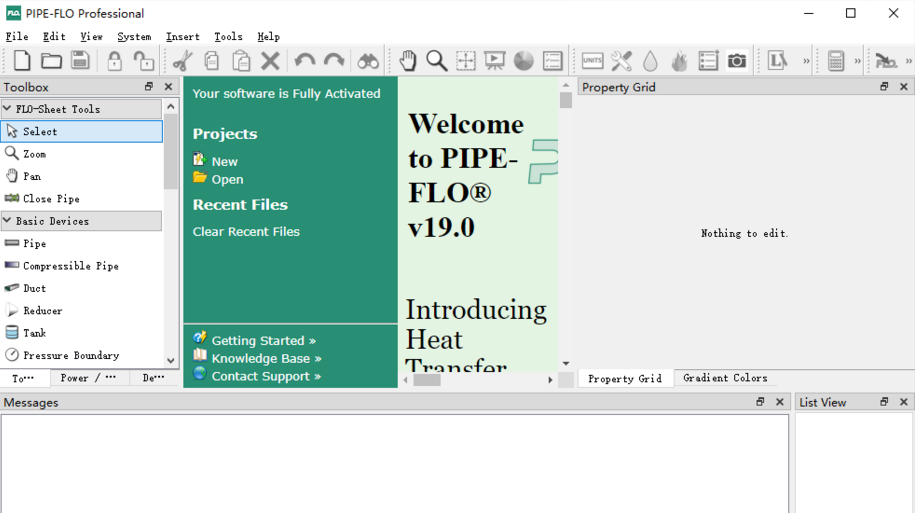
Task: Open the System menu
Action: [134, 36]
